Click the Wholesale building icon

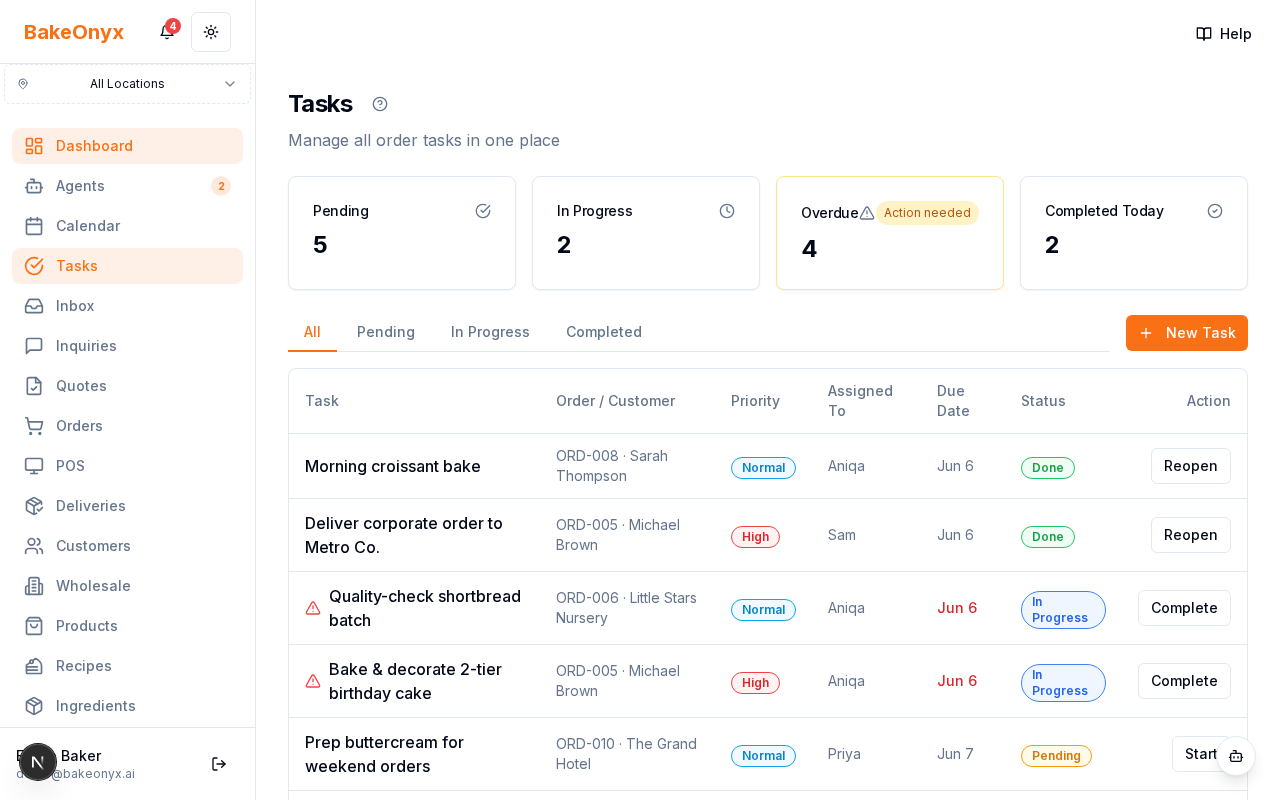coord(34,586)
